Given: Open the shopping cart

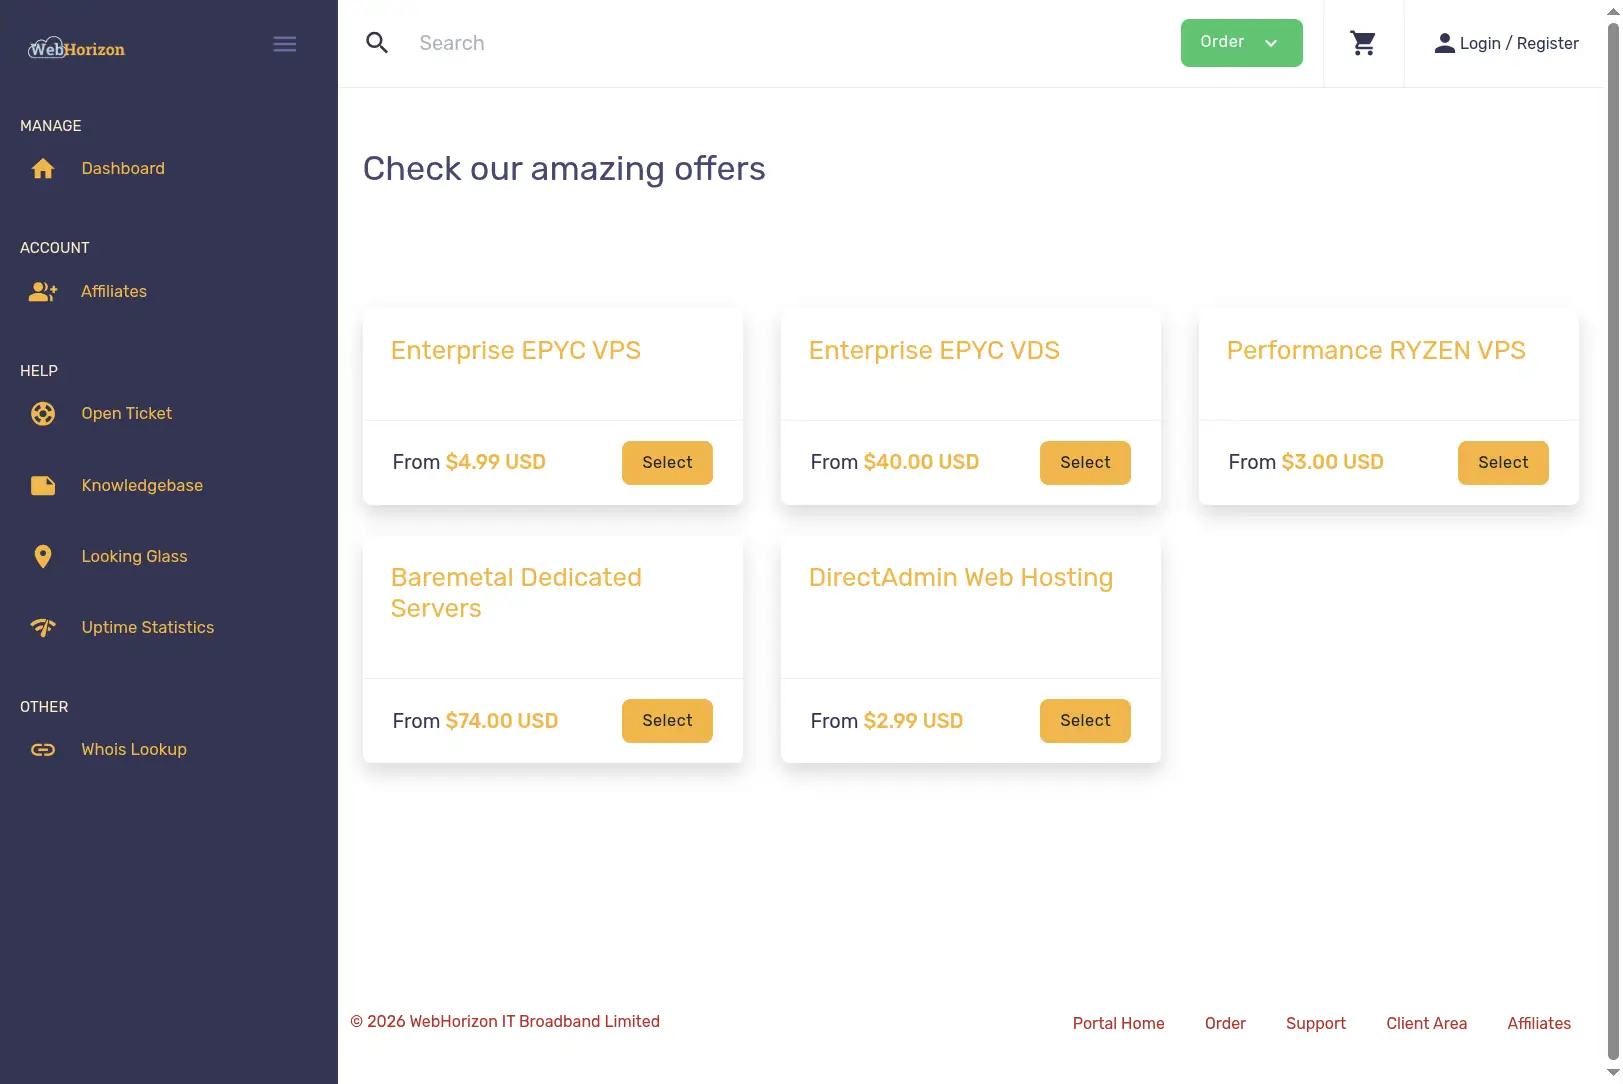Looking at the screenshot, I should [x=1363, y=43].
